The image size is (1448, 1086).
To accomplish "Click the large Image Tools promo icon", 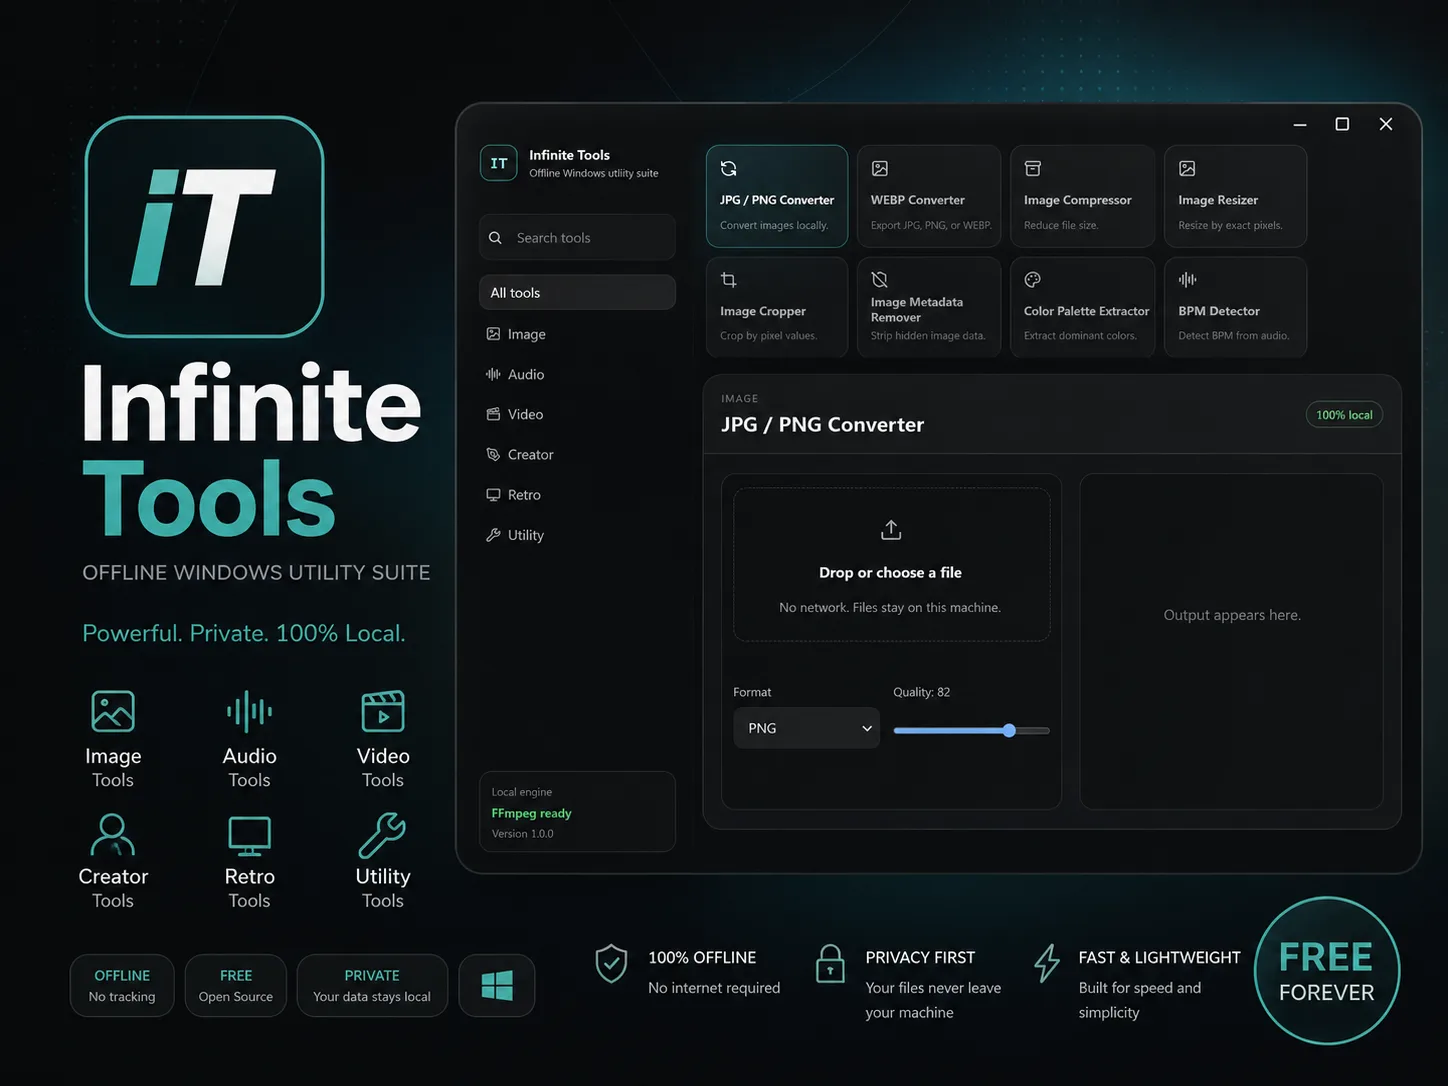I will [x=113, y=711].
